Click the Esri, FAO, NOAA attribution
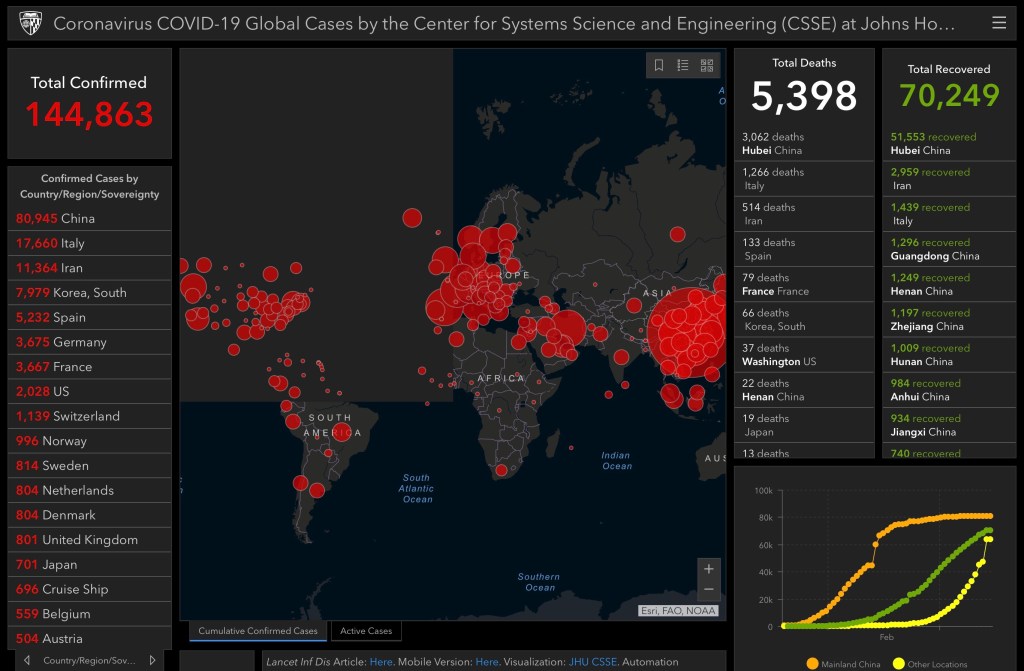 click(x=678, y=610)
